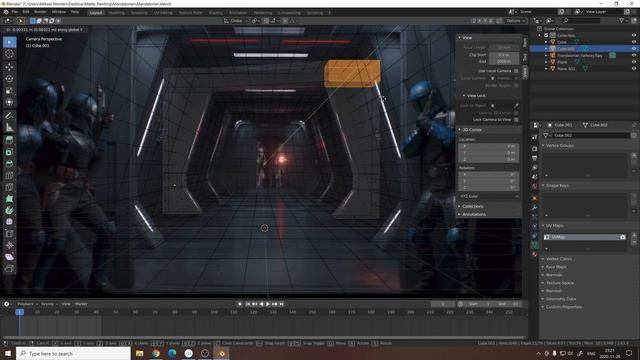Open Chrome from the Windows taskbar
Viewport: 640px width, 360px height.
[x=156, y=353]
